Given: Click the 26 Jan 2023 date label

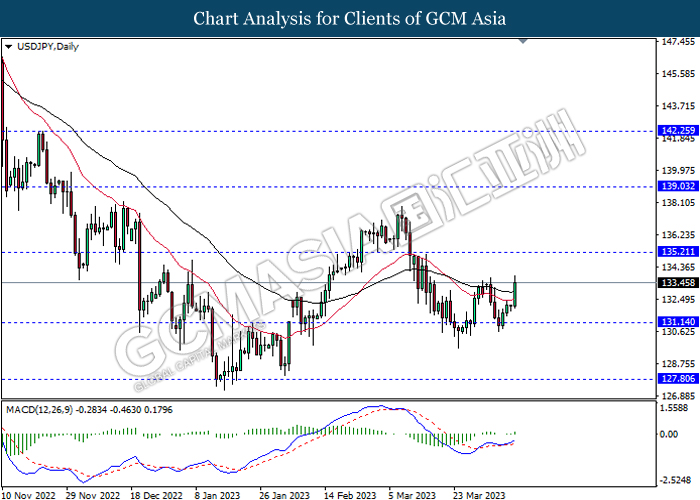Looking at the screenshot, I should [x=284, y=495].
